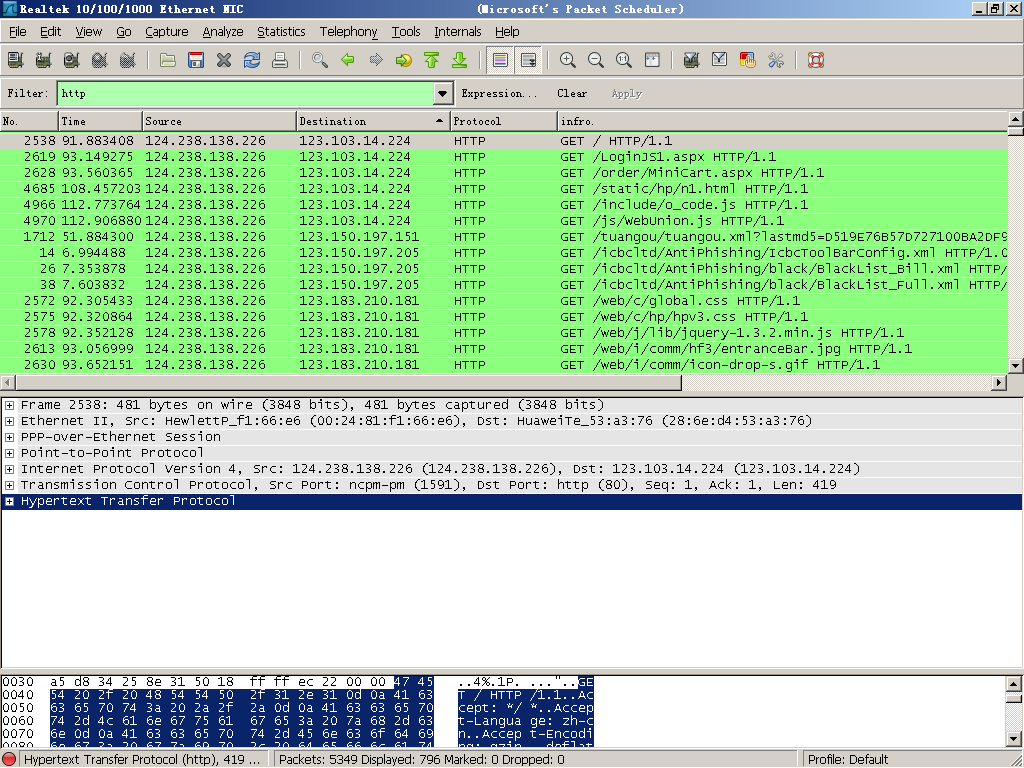Edit capture filter toolbar icon
Image resolution: width=1024 pixels, height=768 pixels.
tap(692, 60)
